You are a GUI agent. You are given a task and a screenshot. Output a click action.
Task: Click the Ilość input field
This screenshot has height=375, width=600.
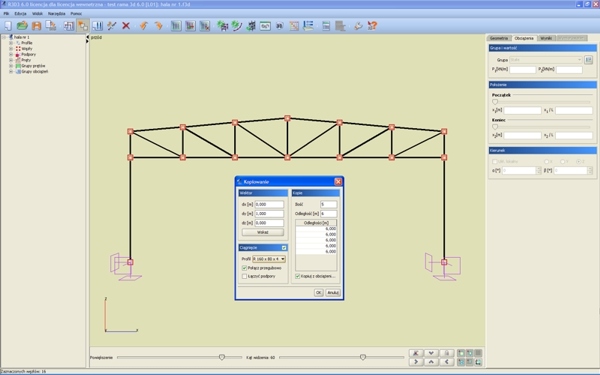point(329,204)
